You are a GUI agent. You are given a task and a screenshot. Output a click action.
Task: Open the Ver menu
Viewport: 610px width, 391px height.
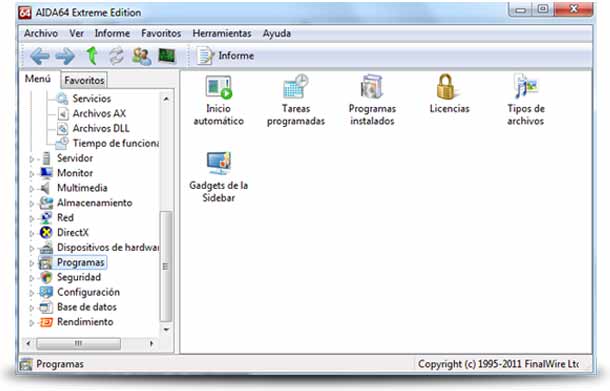77,33
